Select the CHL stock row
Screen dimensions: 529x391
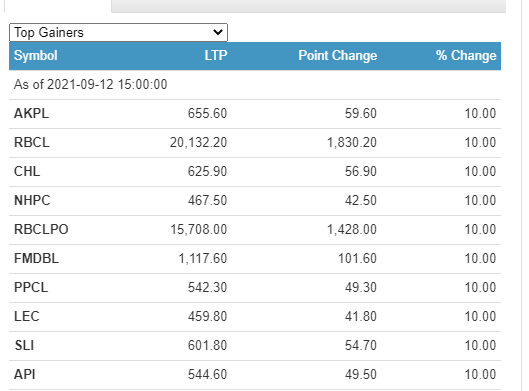(x=255, y=171)
